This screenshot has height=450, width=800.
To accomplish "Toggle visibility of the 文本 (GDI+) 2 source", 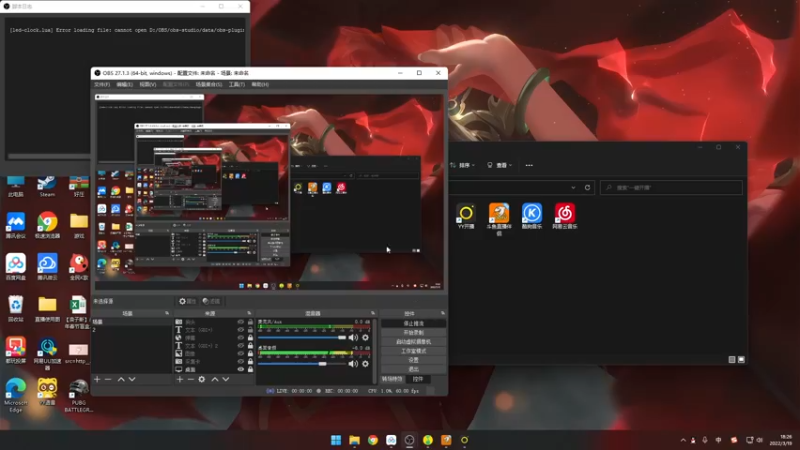I will pyautogui.click(x=241, y=345).
